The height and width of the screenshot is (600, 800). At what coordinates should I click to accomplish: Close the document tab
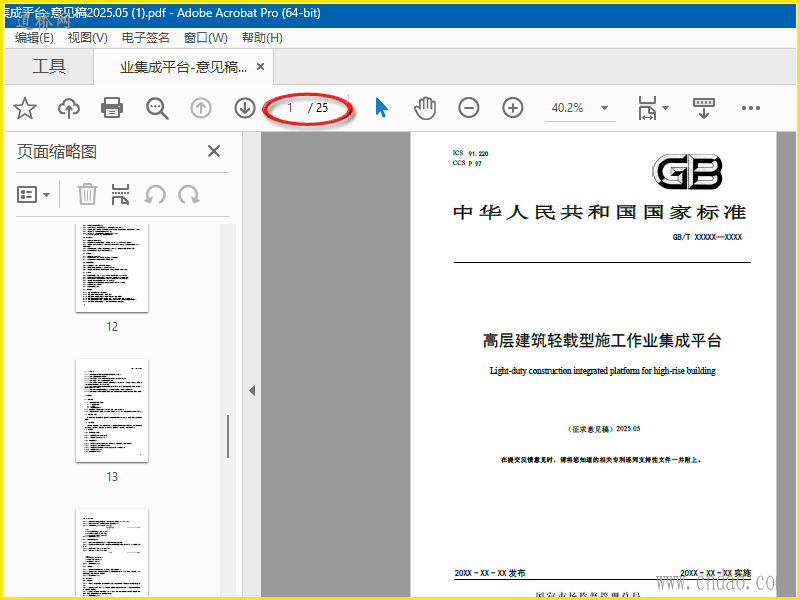tap(260, 66)
